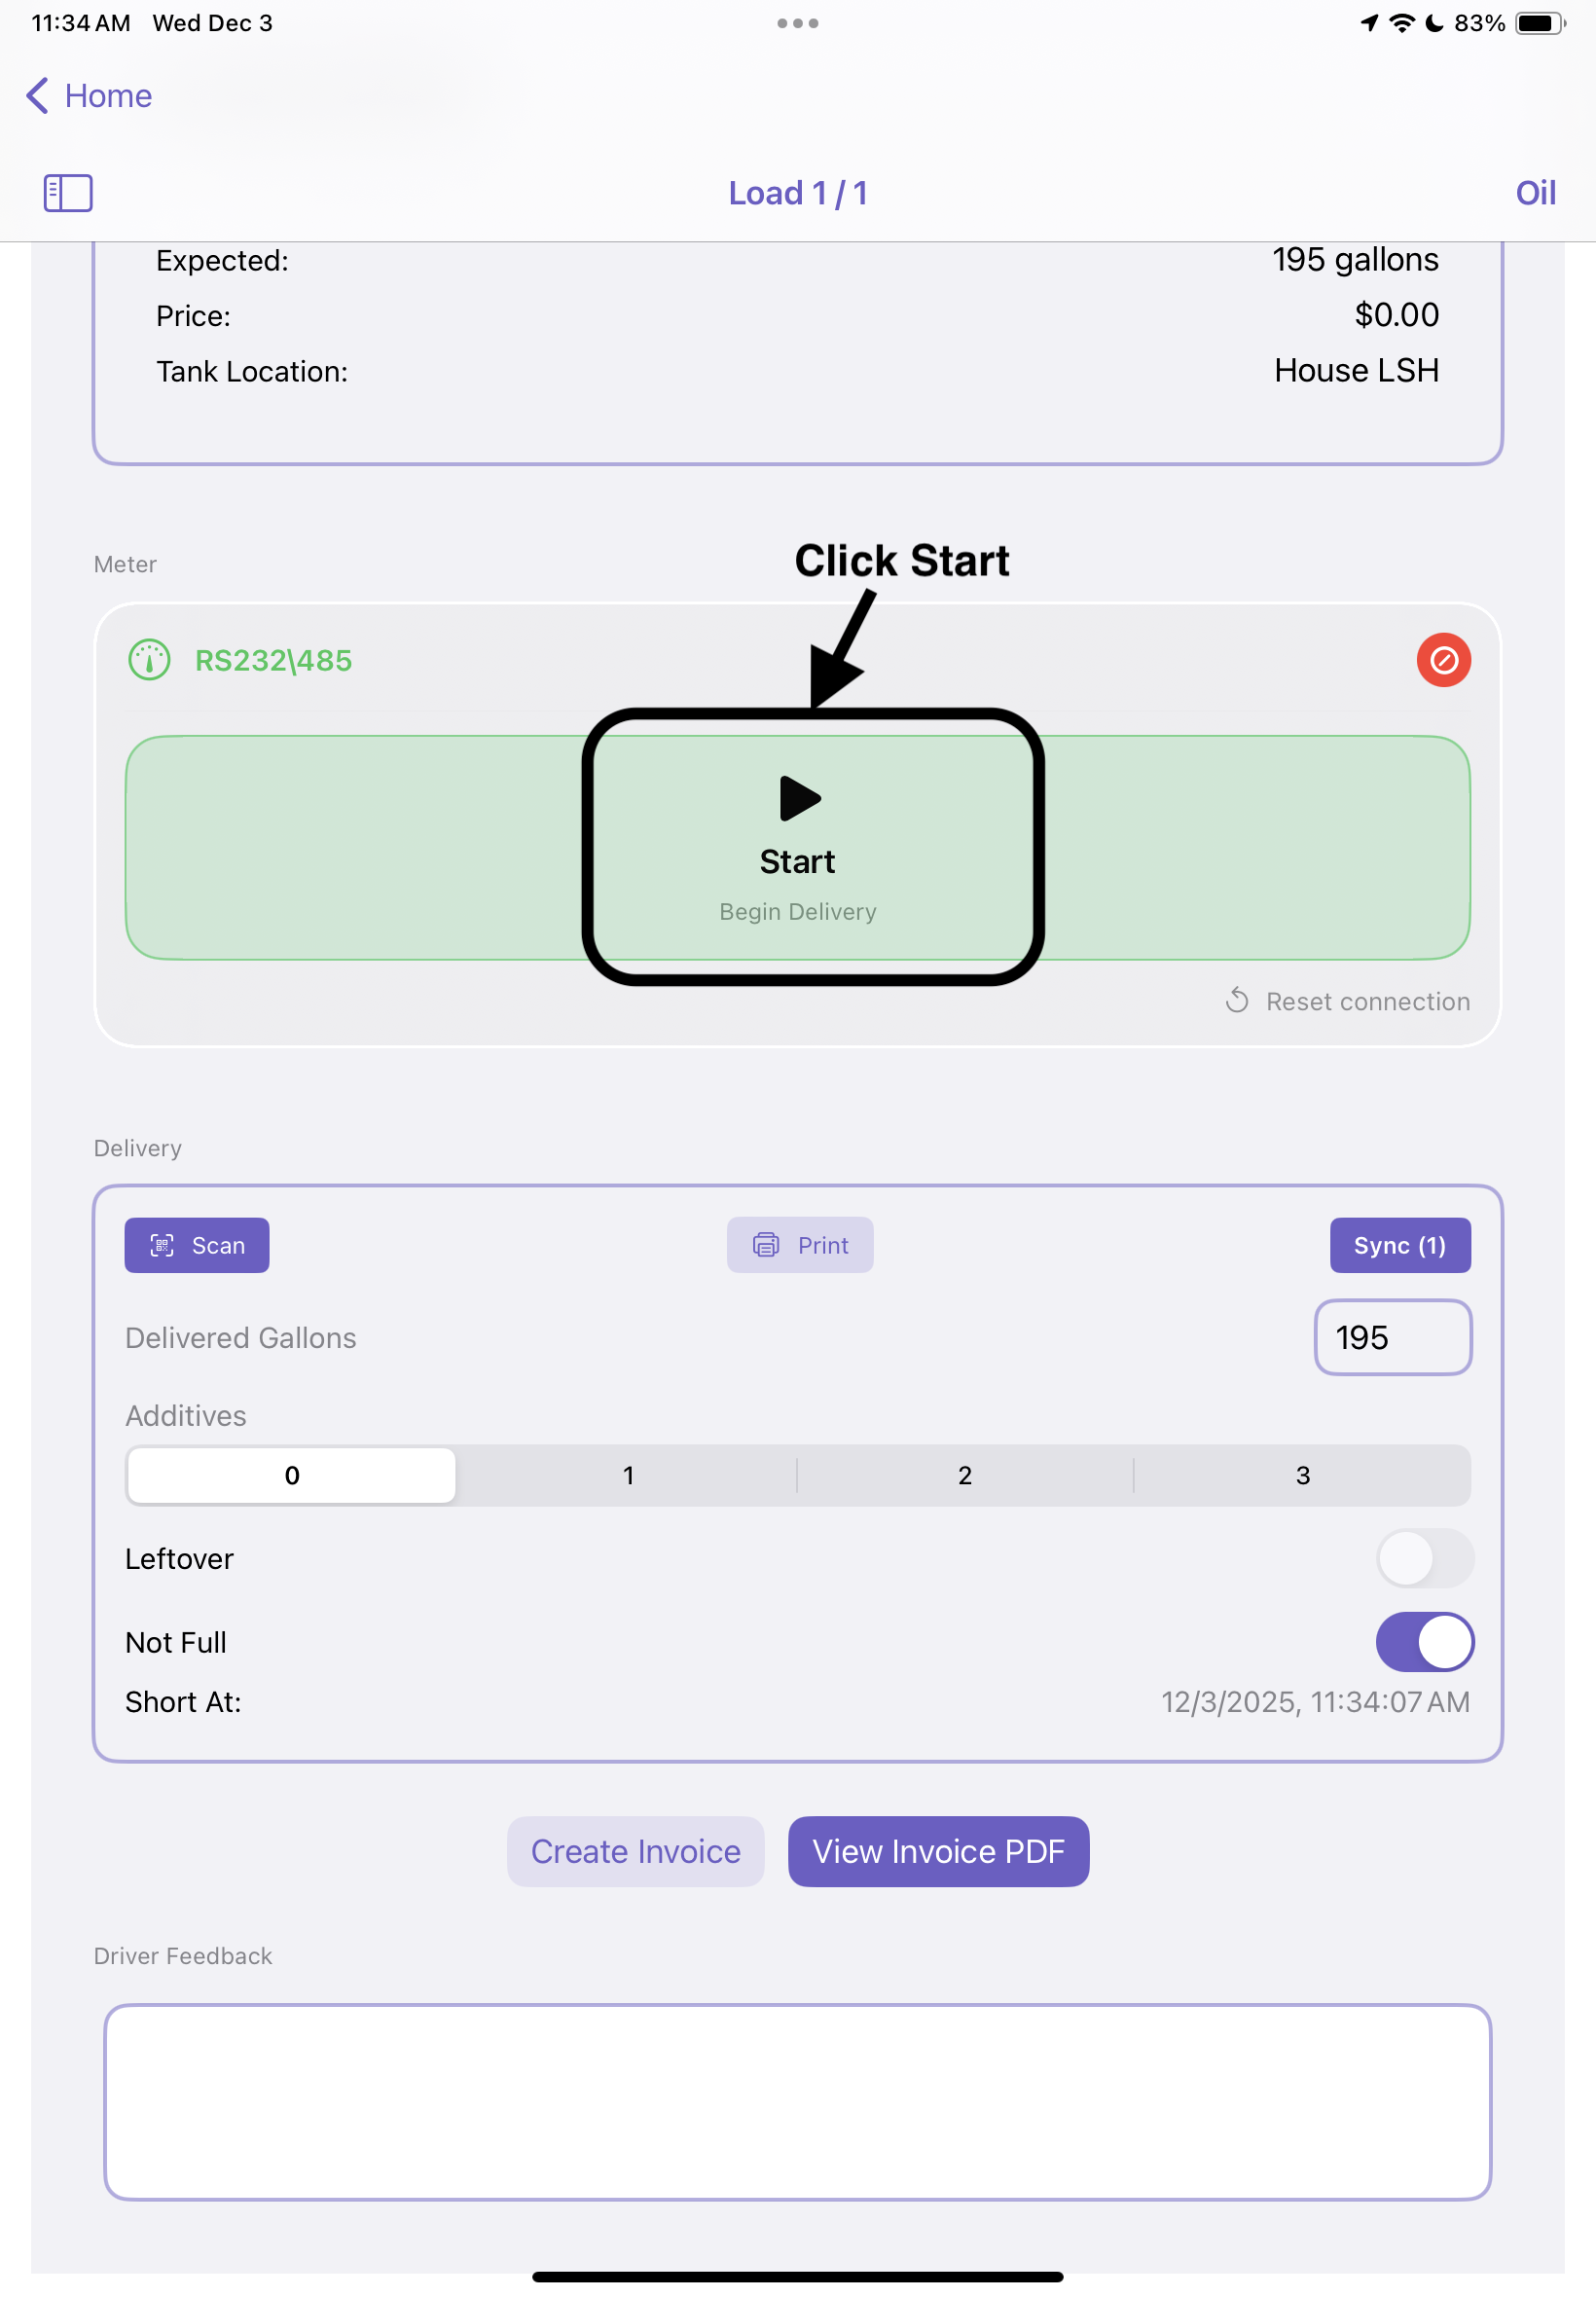Tap the Create Invoice button

pyautogui.click(x=635, y=1851)
